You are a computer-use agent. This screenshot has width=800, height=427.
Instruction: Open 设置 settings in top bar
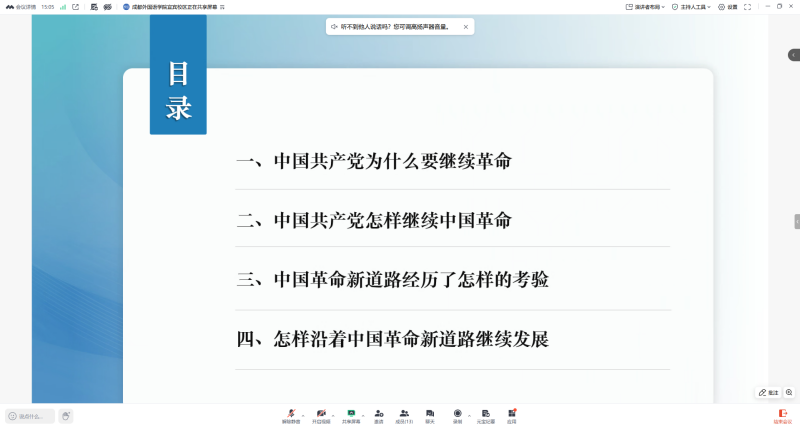click(728, 7)
